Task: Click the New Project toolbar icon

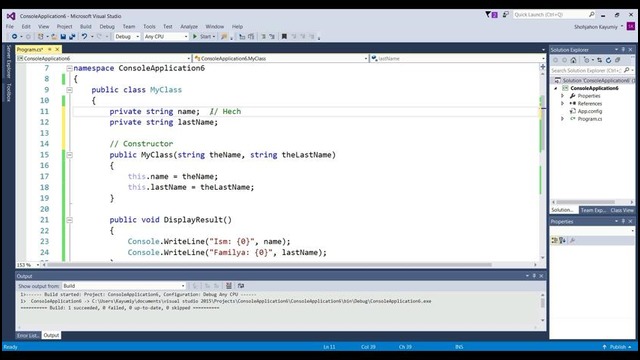Action: pos(40,36)
